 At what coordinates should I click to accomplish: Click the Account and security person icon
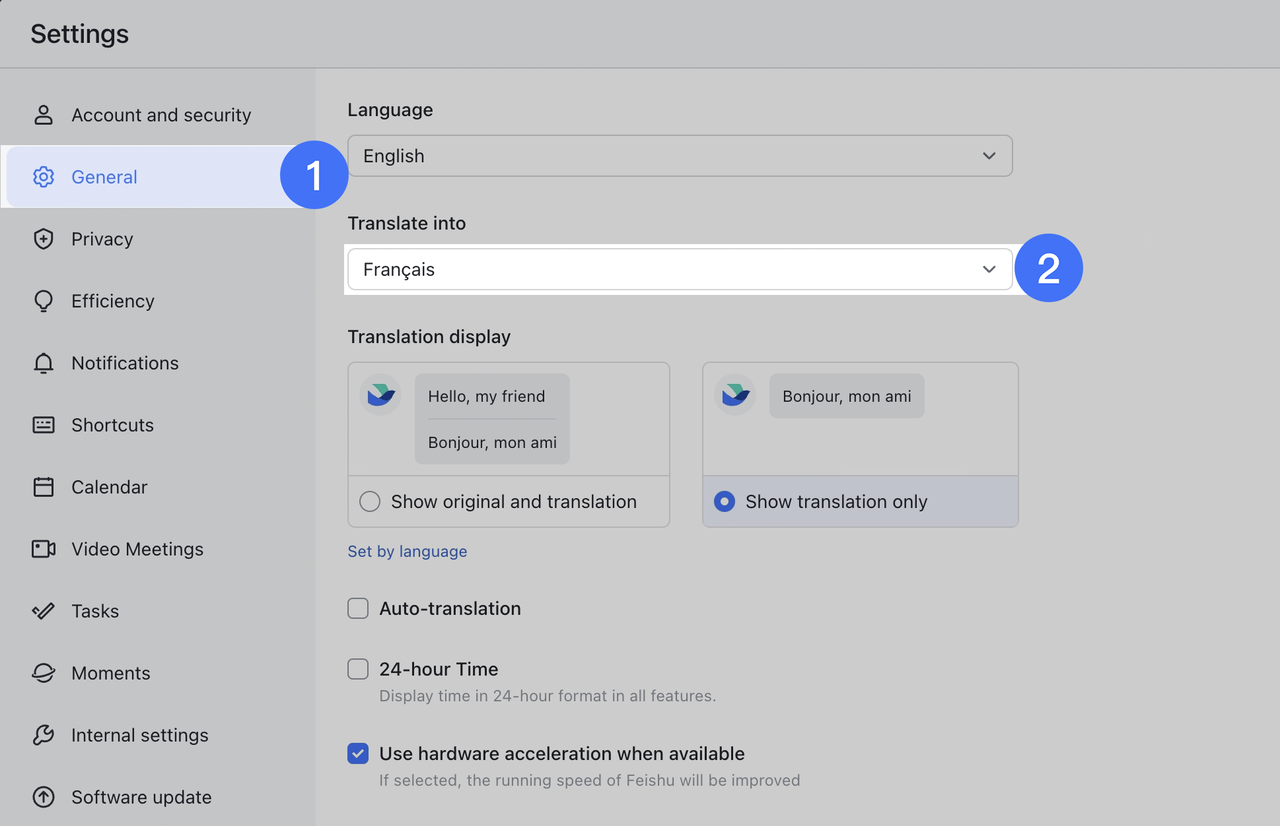point(43,115)
